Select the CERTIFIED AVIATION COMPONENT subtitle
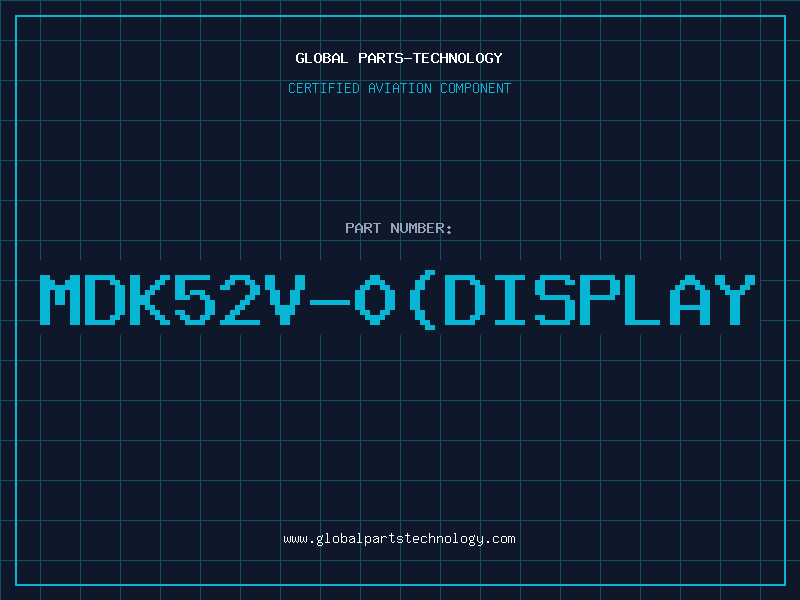 [x=399, y=88]
